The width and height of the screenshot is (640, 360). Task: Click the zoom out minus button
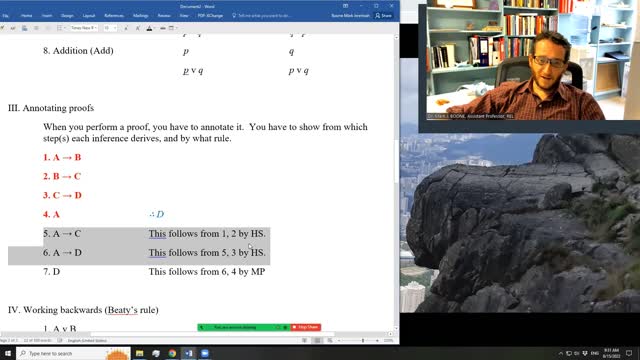[x=339, y=340]
